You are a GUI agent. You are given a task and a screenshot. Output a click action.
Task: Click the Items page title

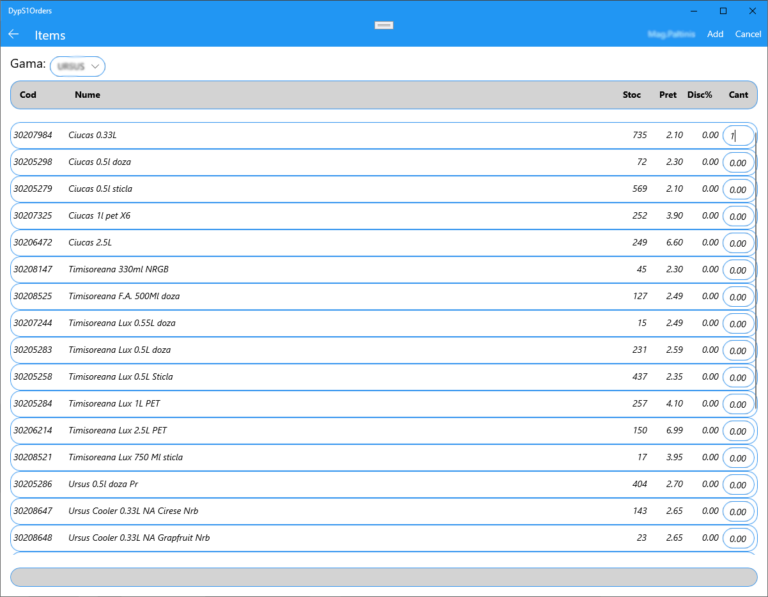click(50, 35)
